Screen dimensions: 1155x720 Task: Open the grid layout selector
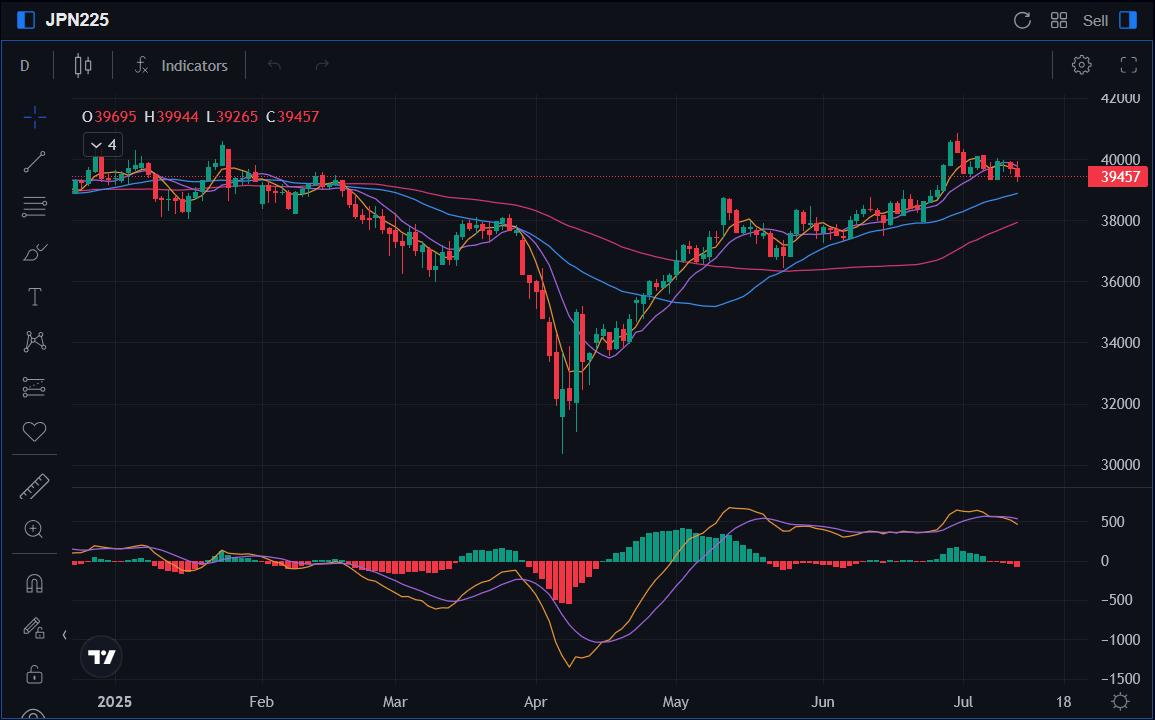(x=1058, y=19)
